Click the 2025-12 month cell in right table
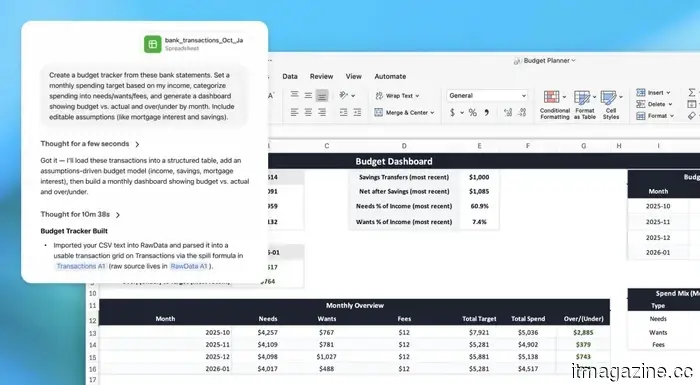 pyautogui.click(x=658, y=238)
